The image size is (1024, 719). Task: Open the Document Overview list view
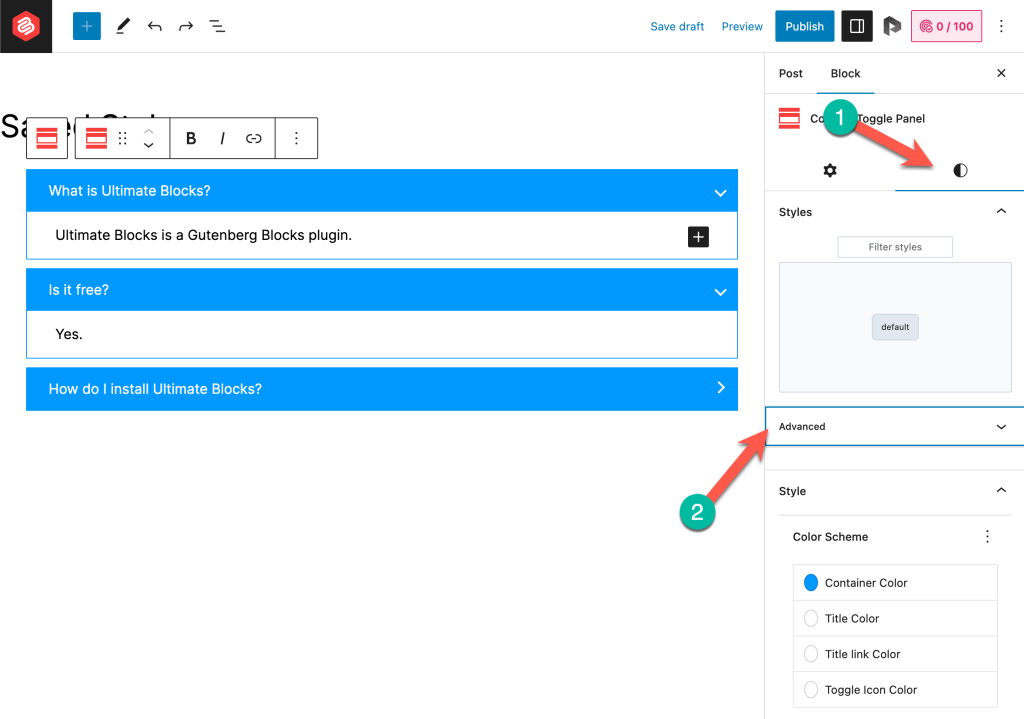217,26
